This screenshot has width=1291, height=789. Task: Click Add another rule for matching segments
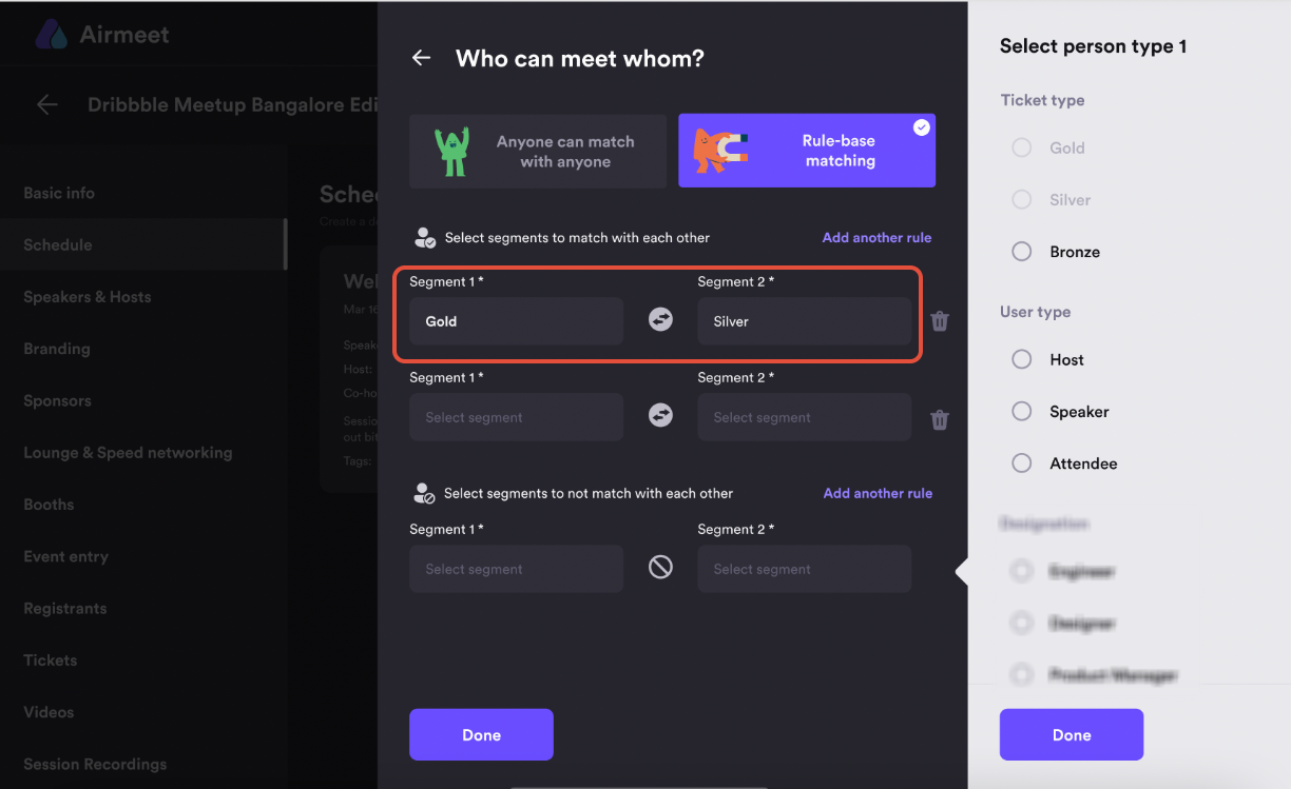[x=877, y=238]
